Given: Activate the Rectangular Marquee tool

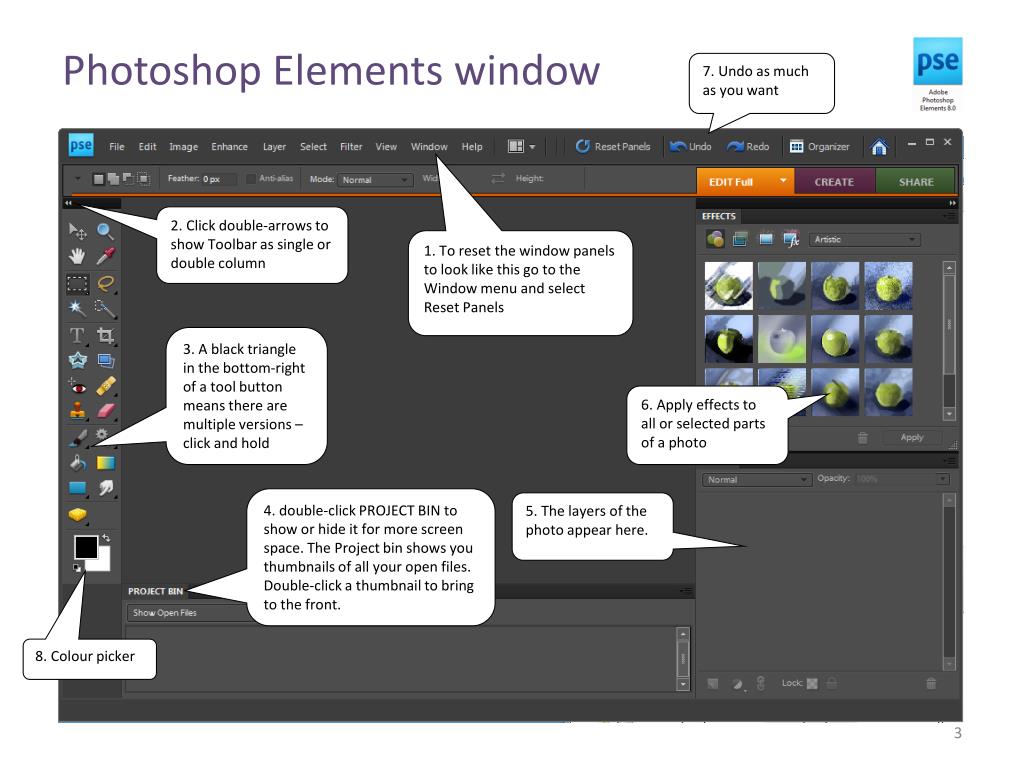Looking at the screenshot, I should (77, 283).
